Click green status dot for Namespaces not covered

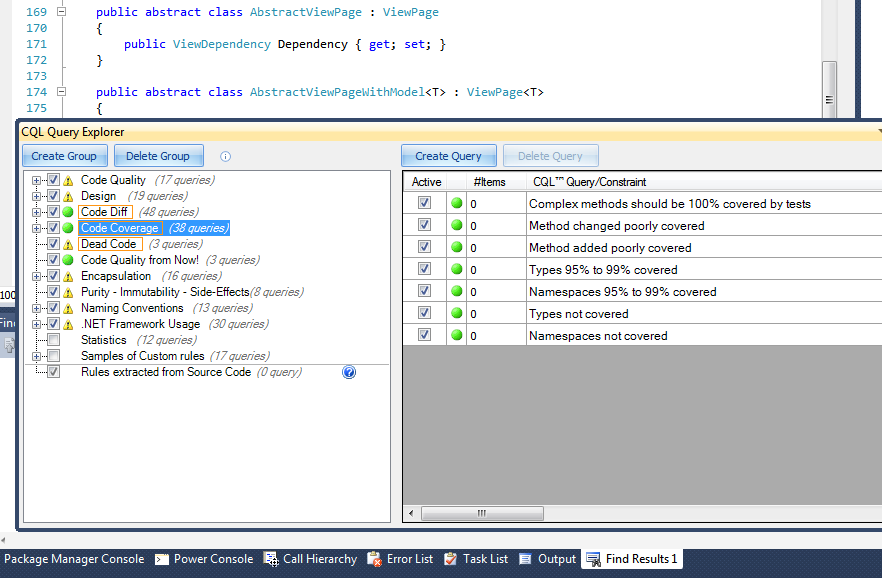click(x=457, y=335)
